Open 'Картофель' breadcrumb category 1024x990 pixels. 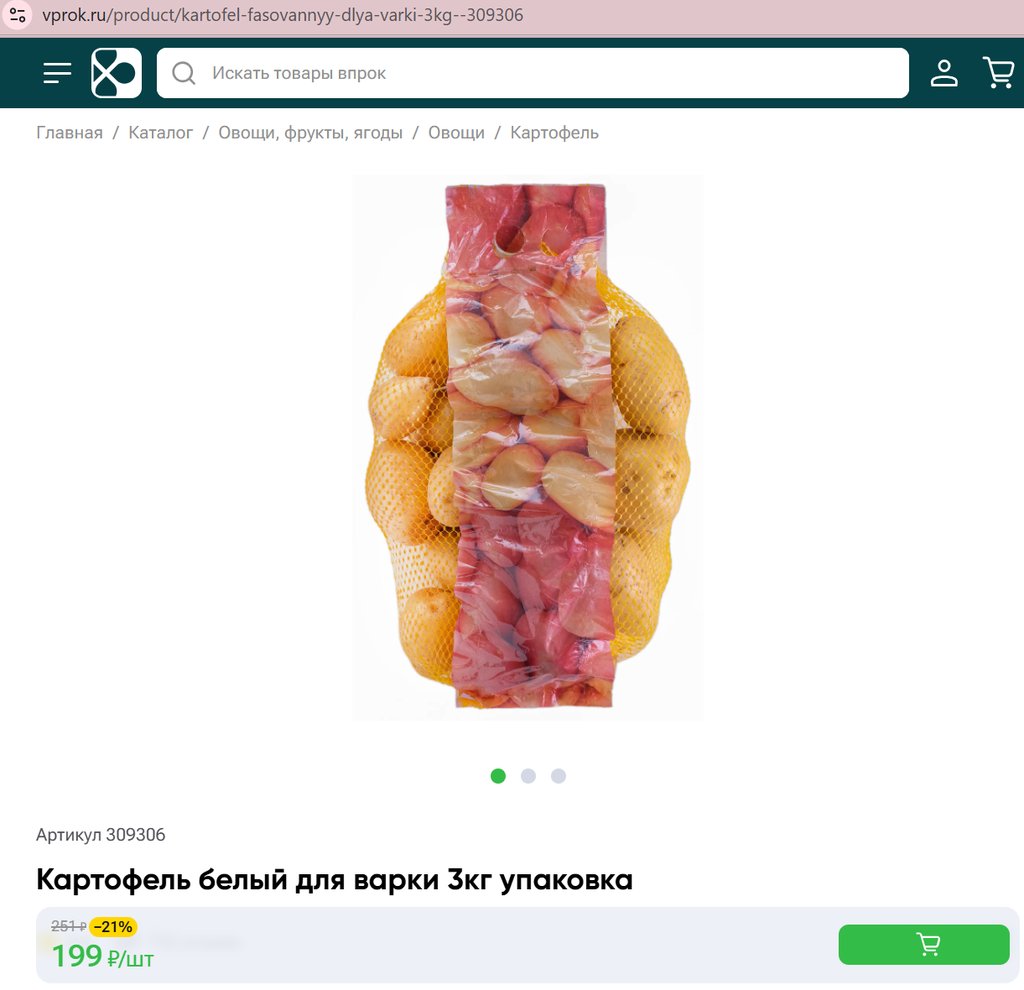(554, 133)
